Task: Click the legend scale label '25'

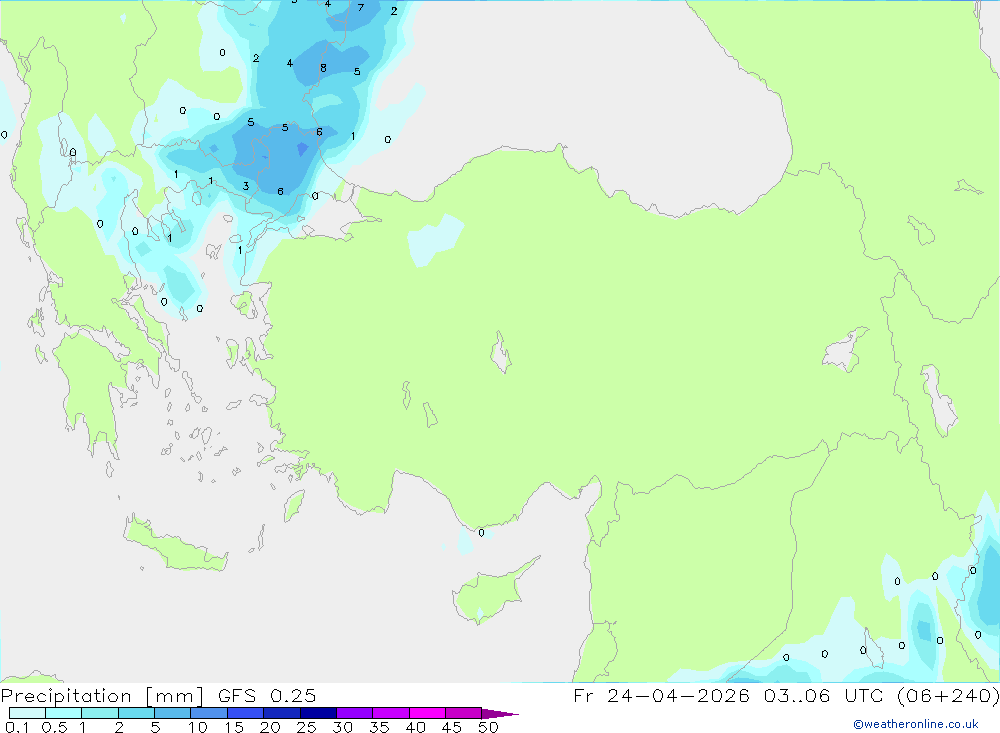Action: coord(306,727)
